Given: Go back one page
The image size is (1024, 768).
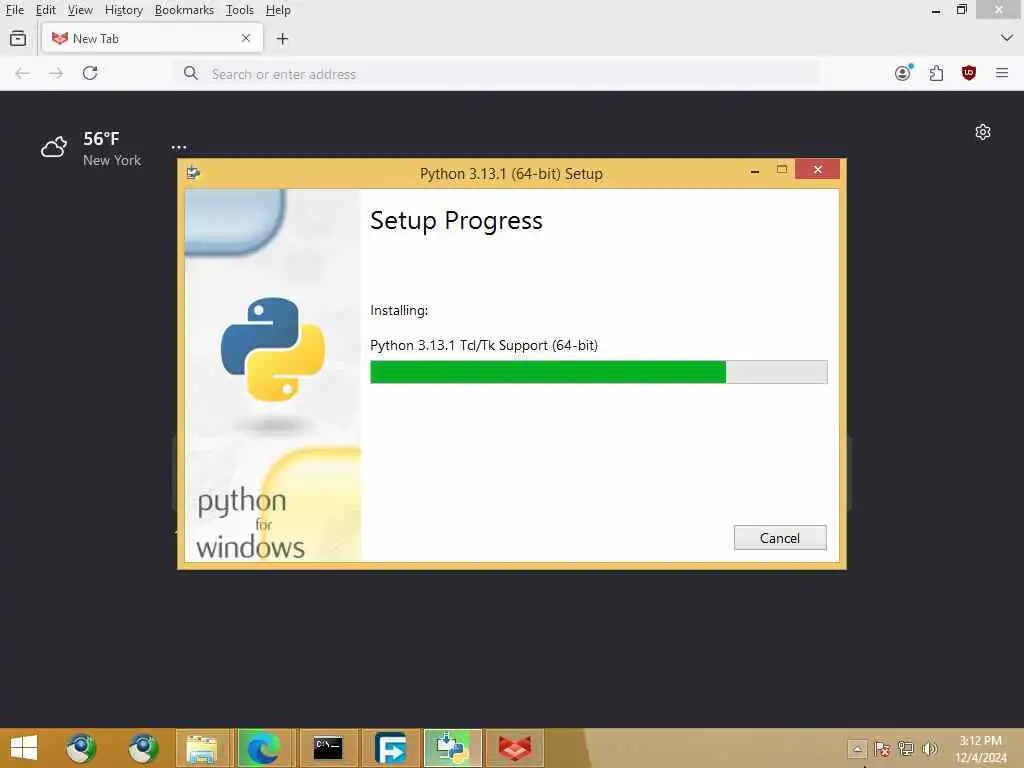Looking at the screenshot, I should (22, 73).
